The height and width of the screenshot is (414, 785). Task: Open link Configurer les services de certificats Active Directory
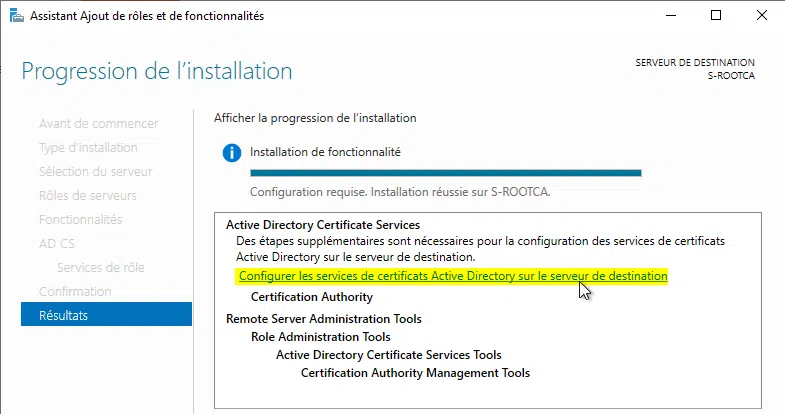pos(453,276)
